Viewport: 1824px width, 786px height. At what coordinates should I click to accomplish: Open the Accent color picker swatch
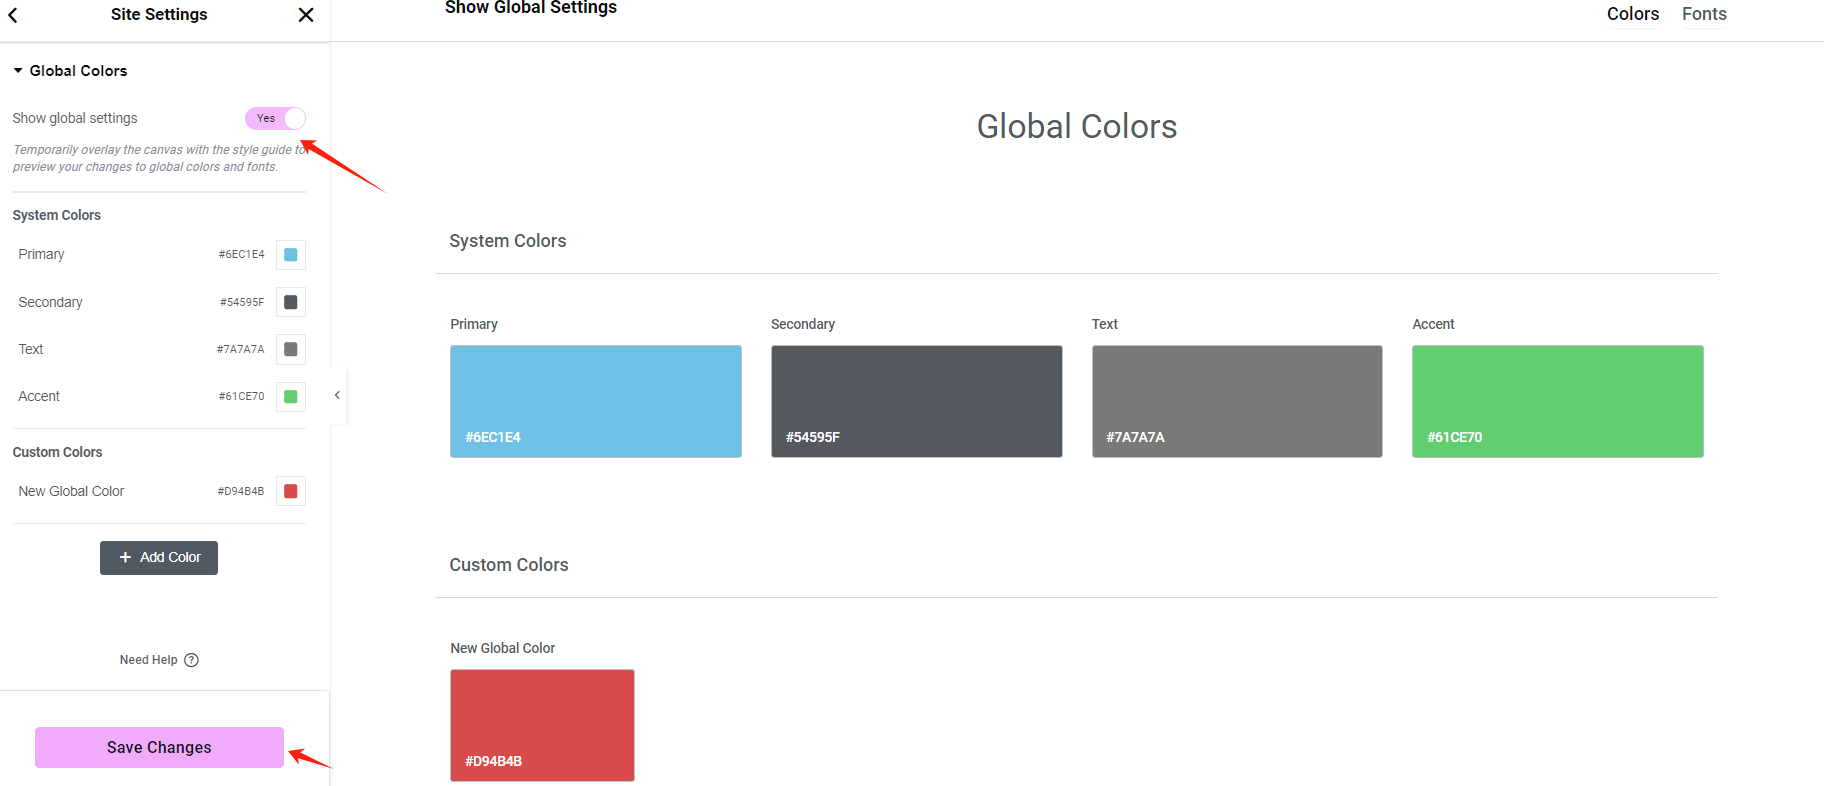click(x=291, y=397)
